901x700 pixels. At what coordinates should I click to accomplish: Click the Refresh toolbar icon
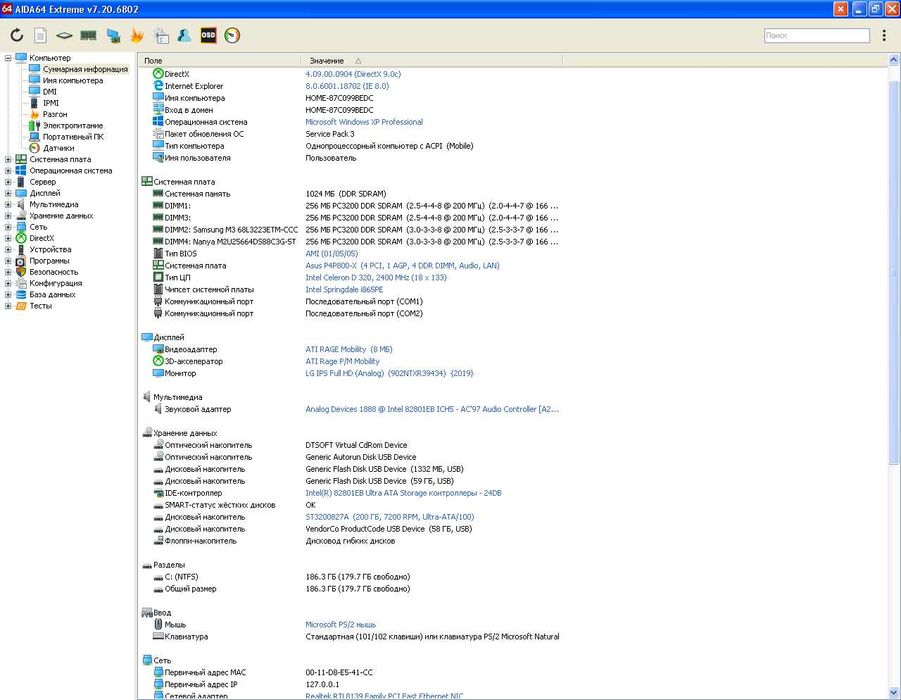click(x=17, y=35)
